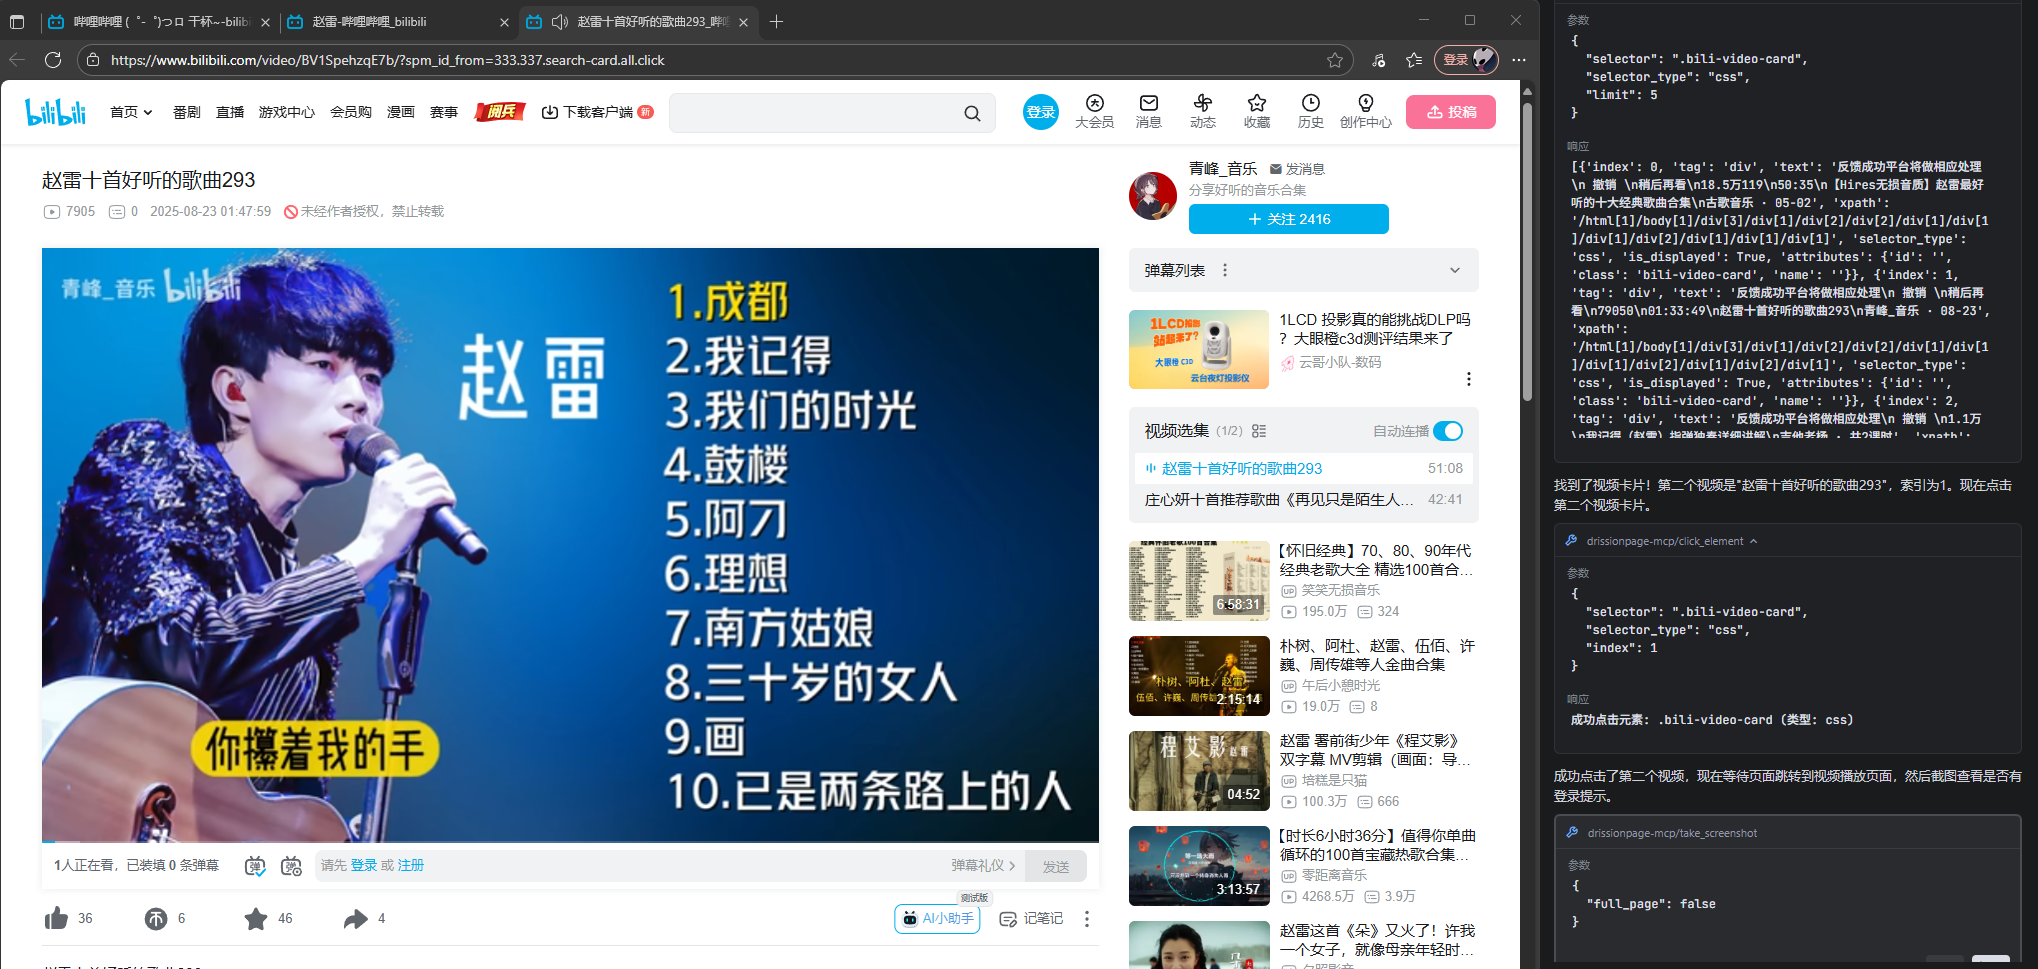Open the 创作中心 creation center icon

[x=1364, y=111]
